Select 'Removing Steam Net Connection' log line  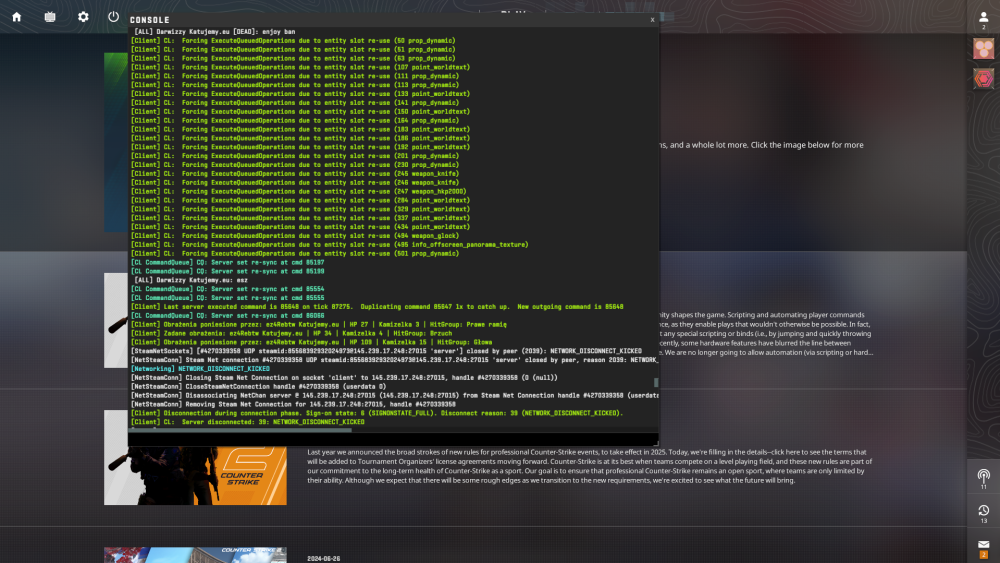coord(293,404)
